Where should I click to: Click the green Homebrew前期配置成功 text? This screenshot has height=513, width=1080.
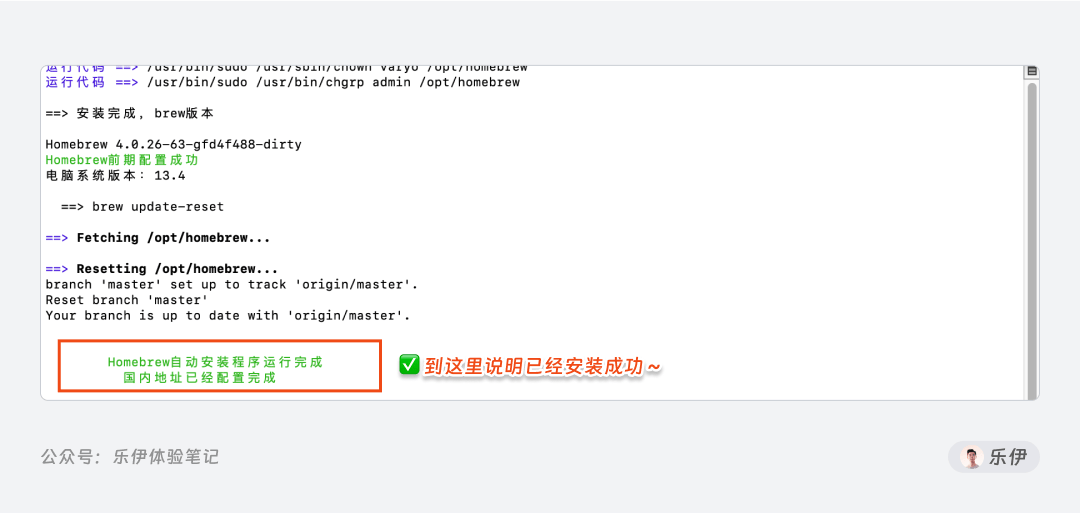[122, 160]
